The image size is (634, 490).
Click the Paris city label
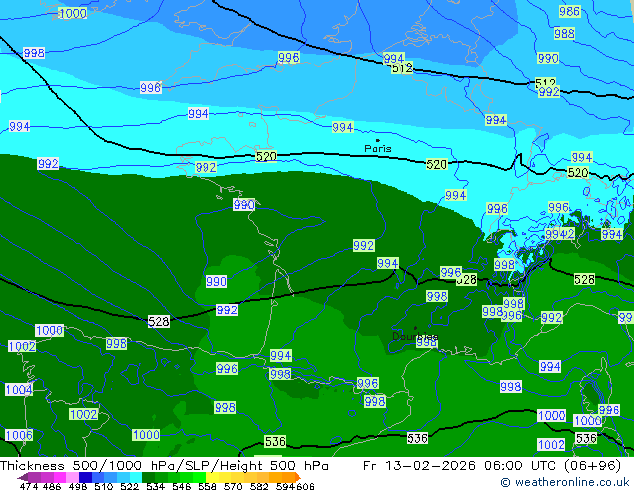pyautogui.click(x=378, y=148)
